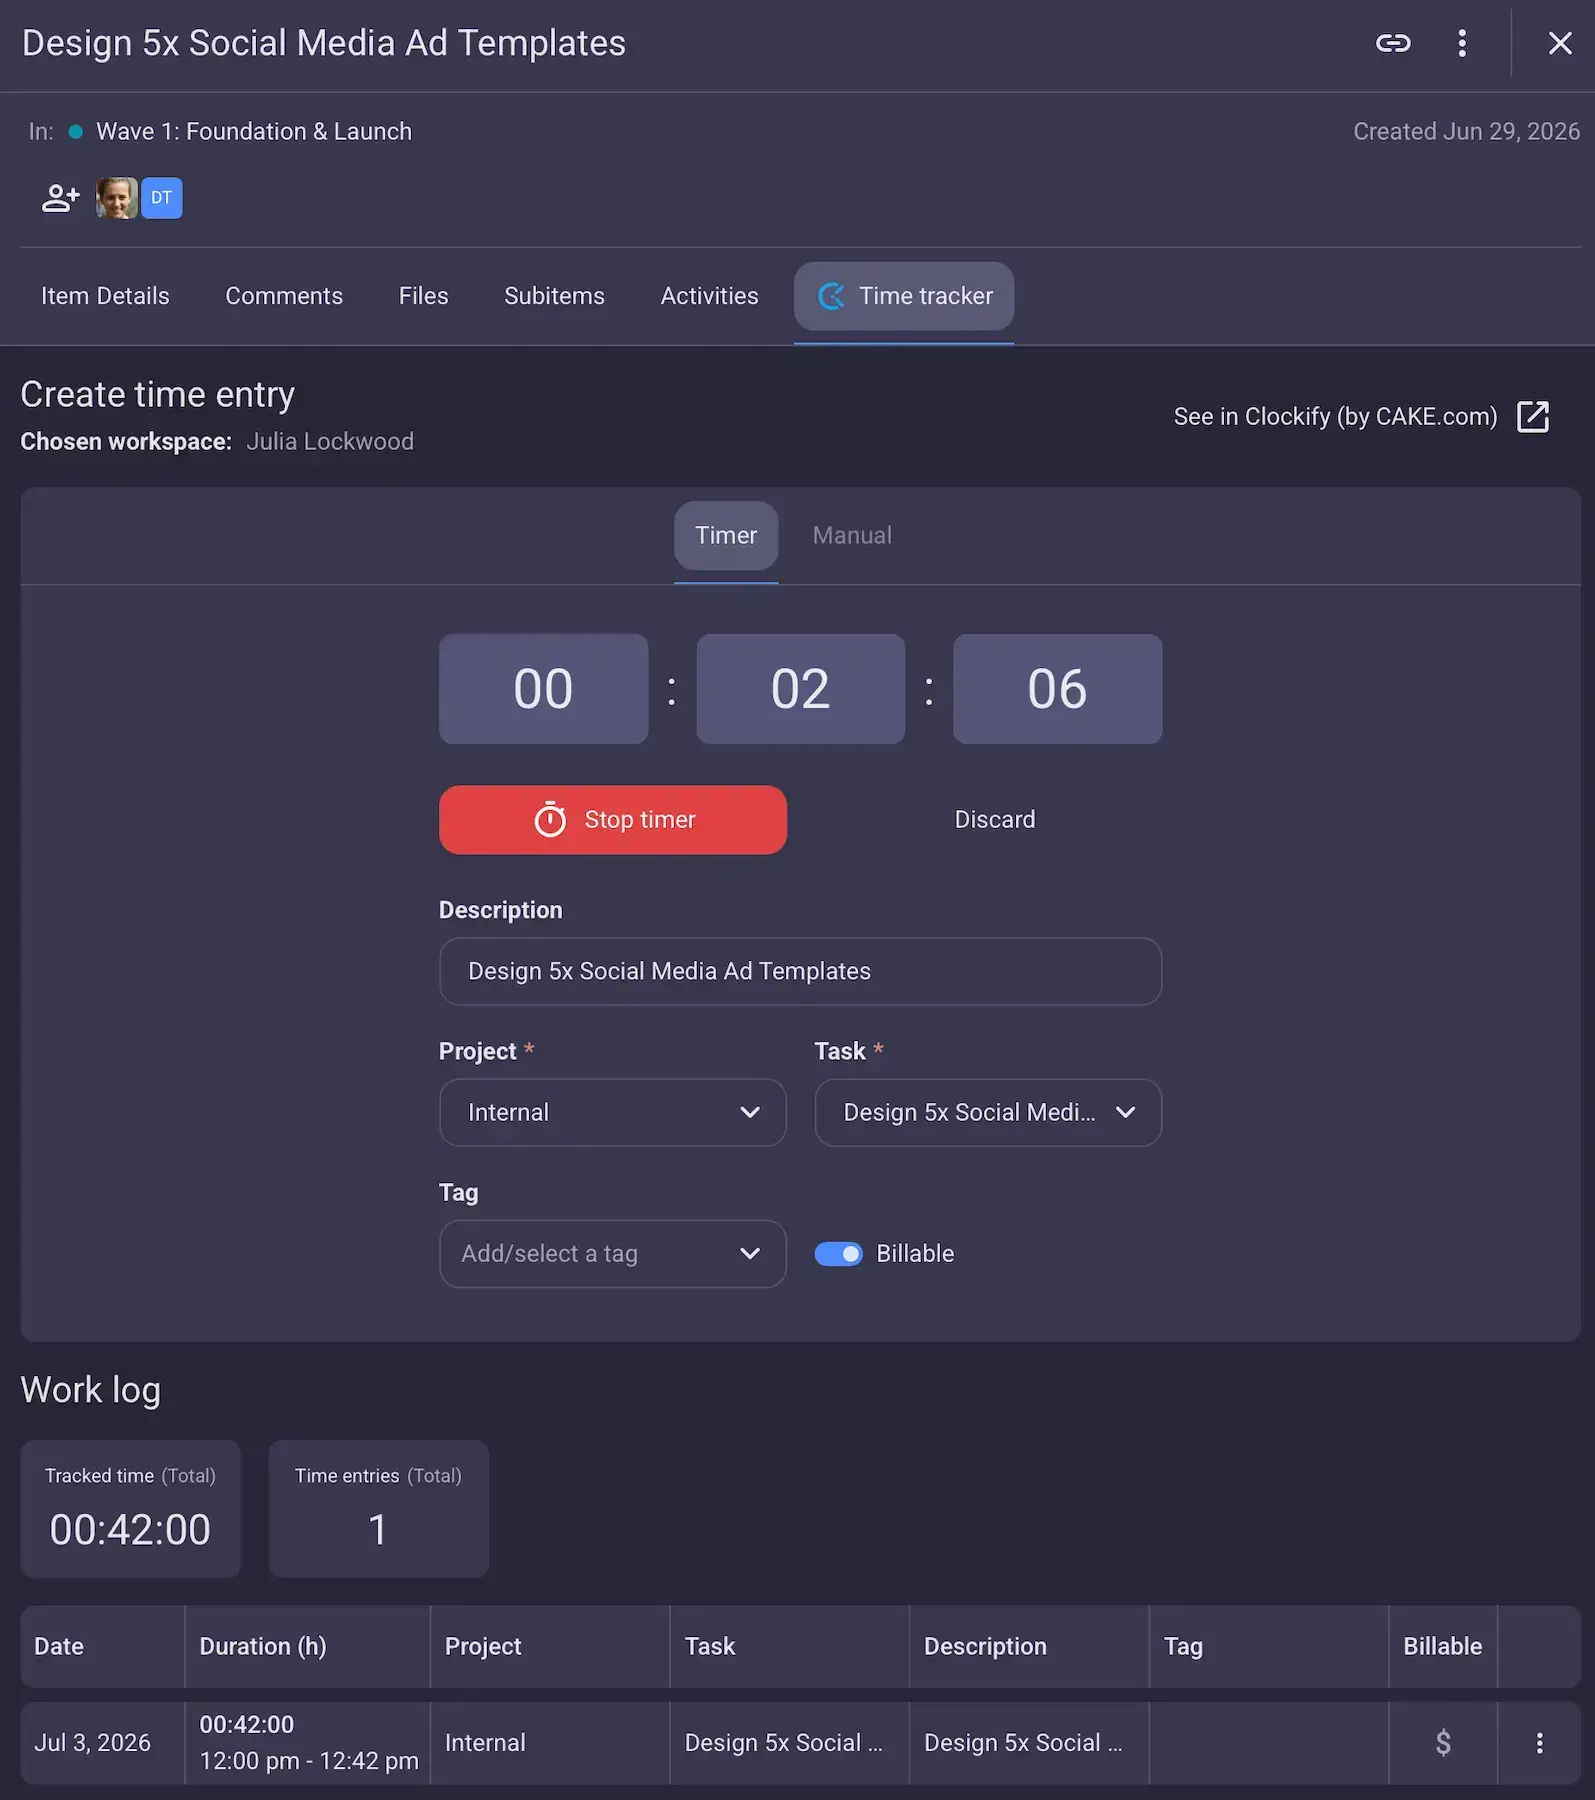Viewport: 1595px width, 1800px height.
Task: Close the item panel with X
Action: coord(1560,43)
